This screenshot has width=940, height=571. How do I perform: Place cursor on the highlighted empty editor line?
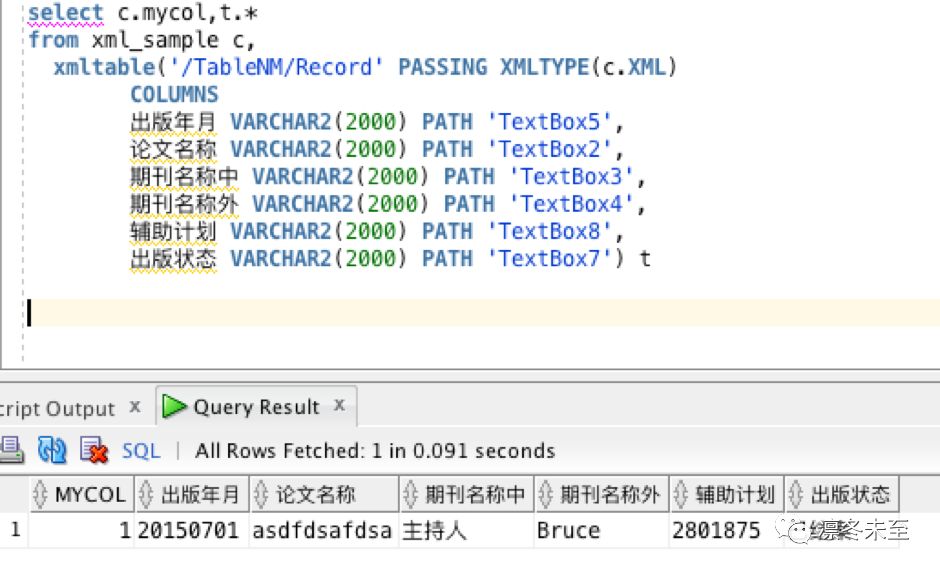pyautogui.click(x=483, y=312)
